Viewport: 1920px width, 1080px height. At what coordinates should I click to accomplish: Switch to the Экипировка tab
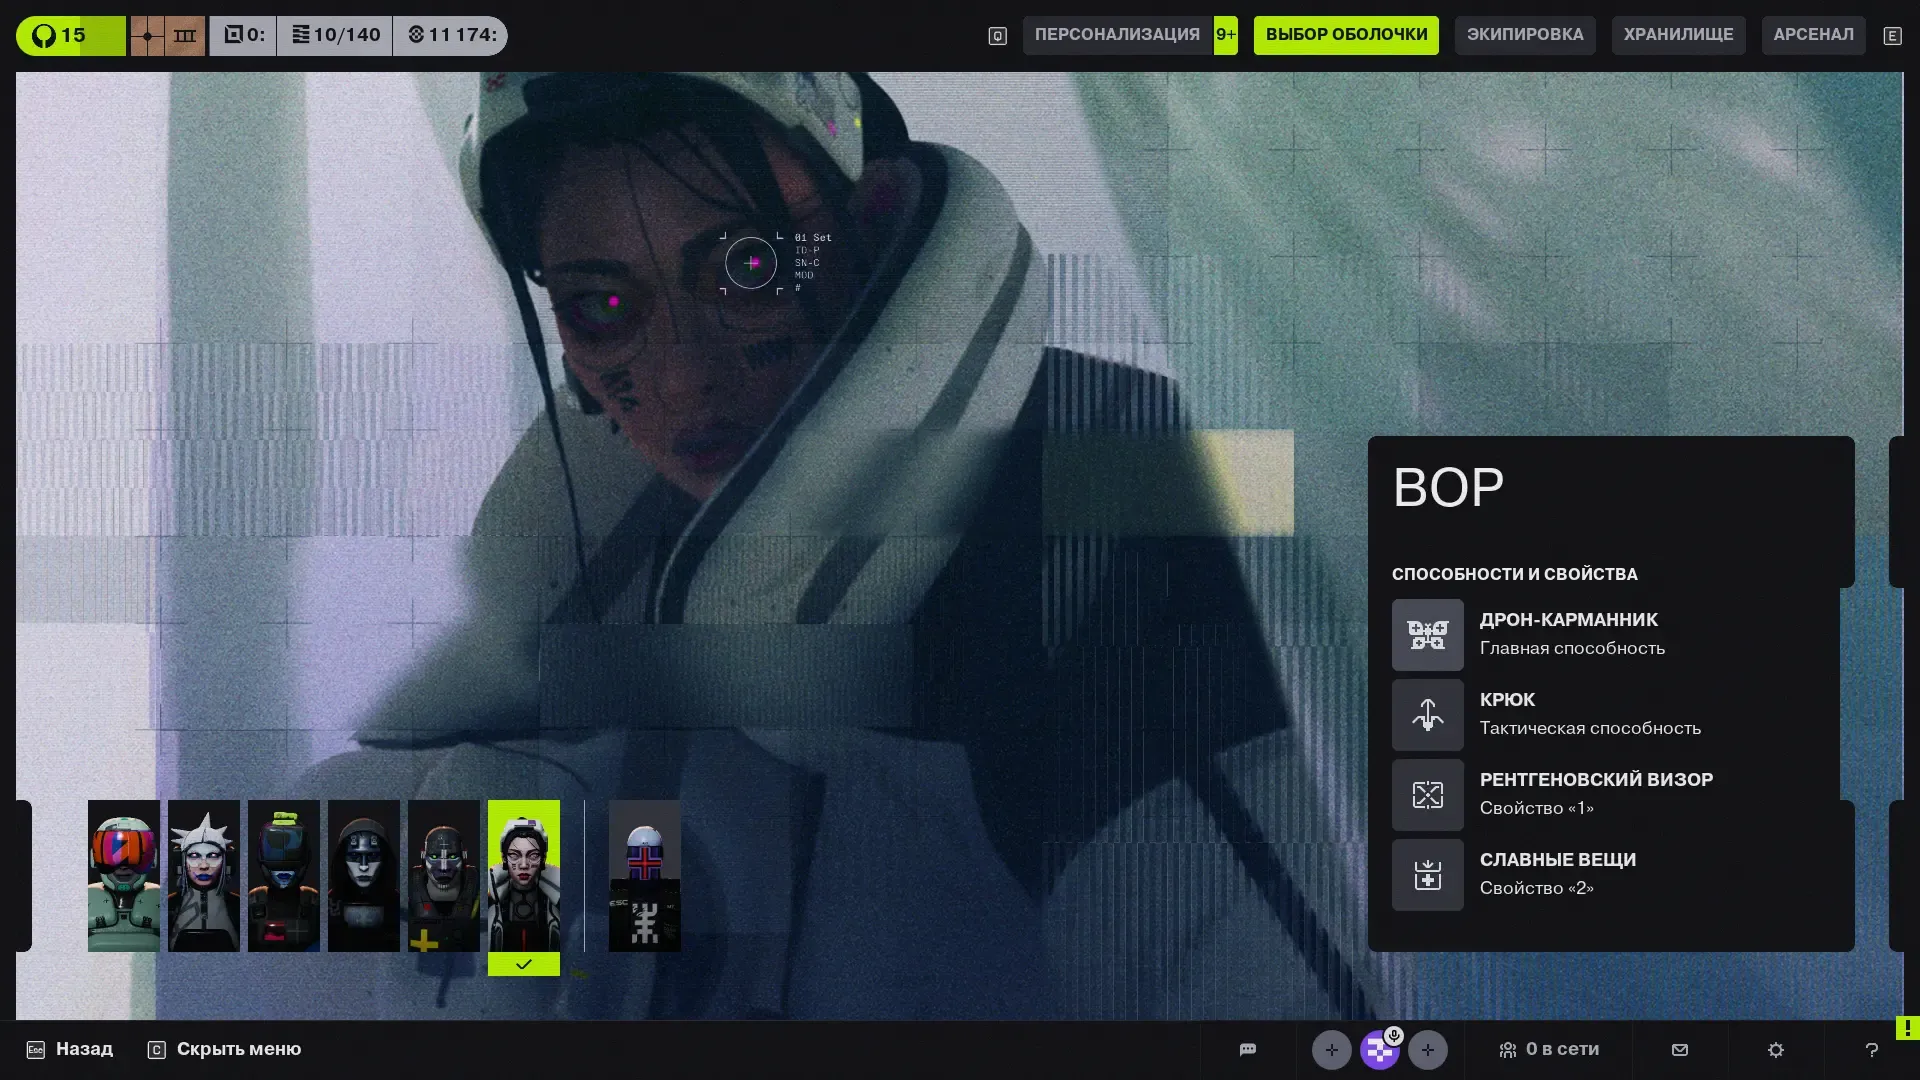point(1525,35)
